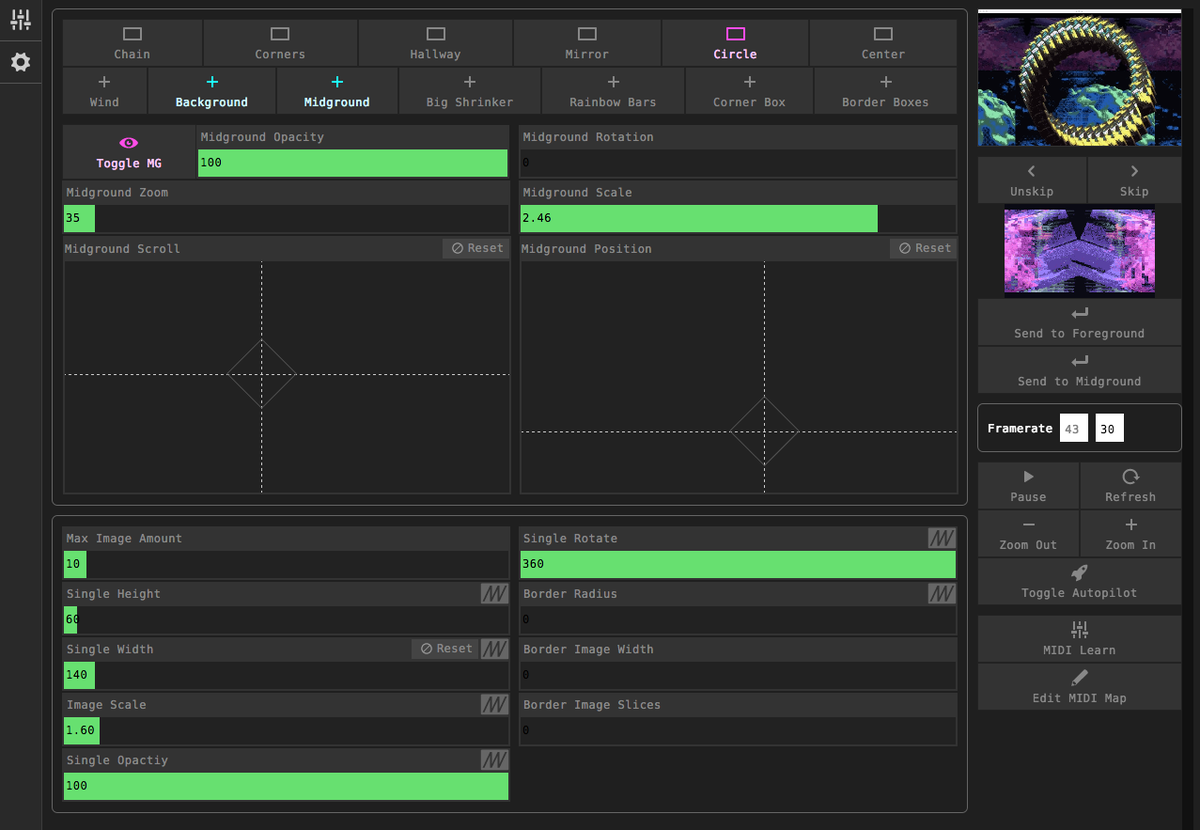This screenshot has height=830, width=1200.
Task: Click the Zoom In button
Action: (1131, 533)
